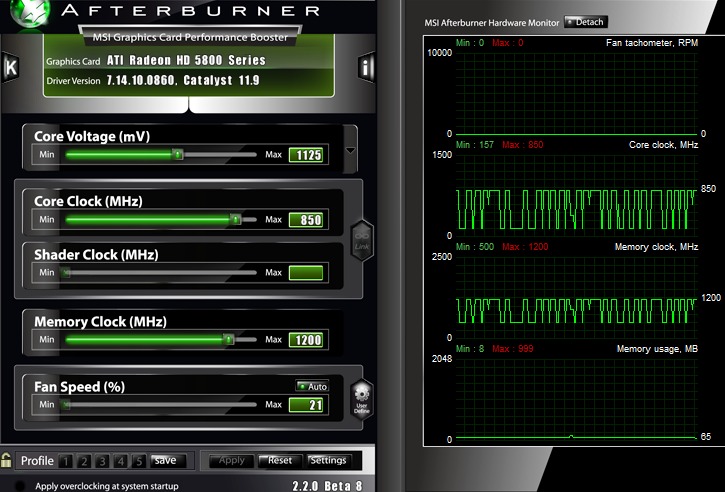
Task: Click the Core Voltage slider handle
Action: 178,154
